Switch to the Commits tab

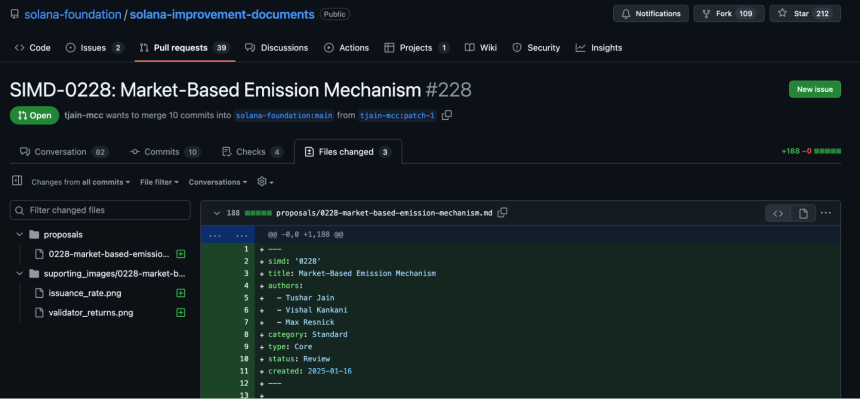(166, 152)
